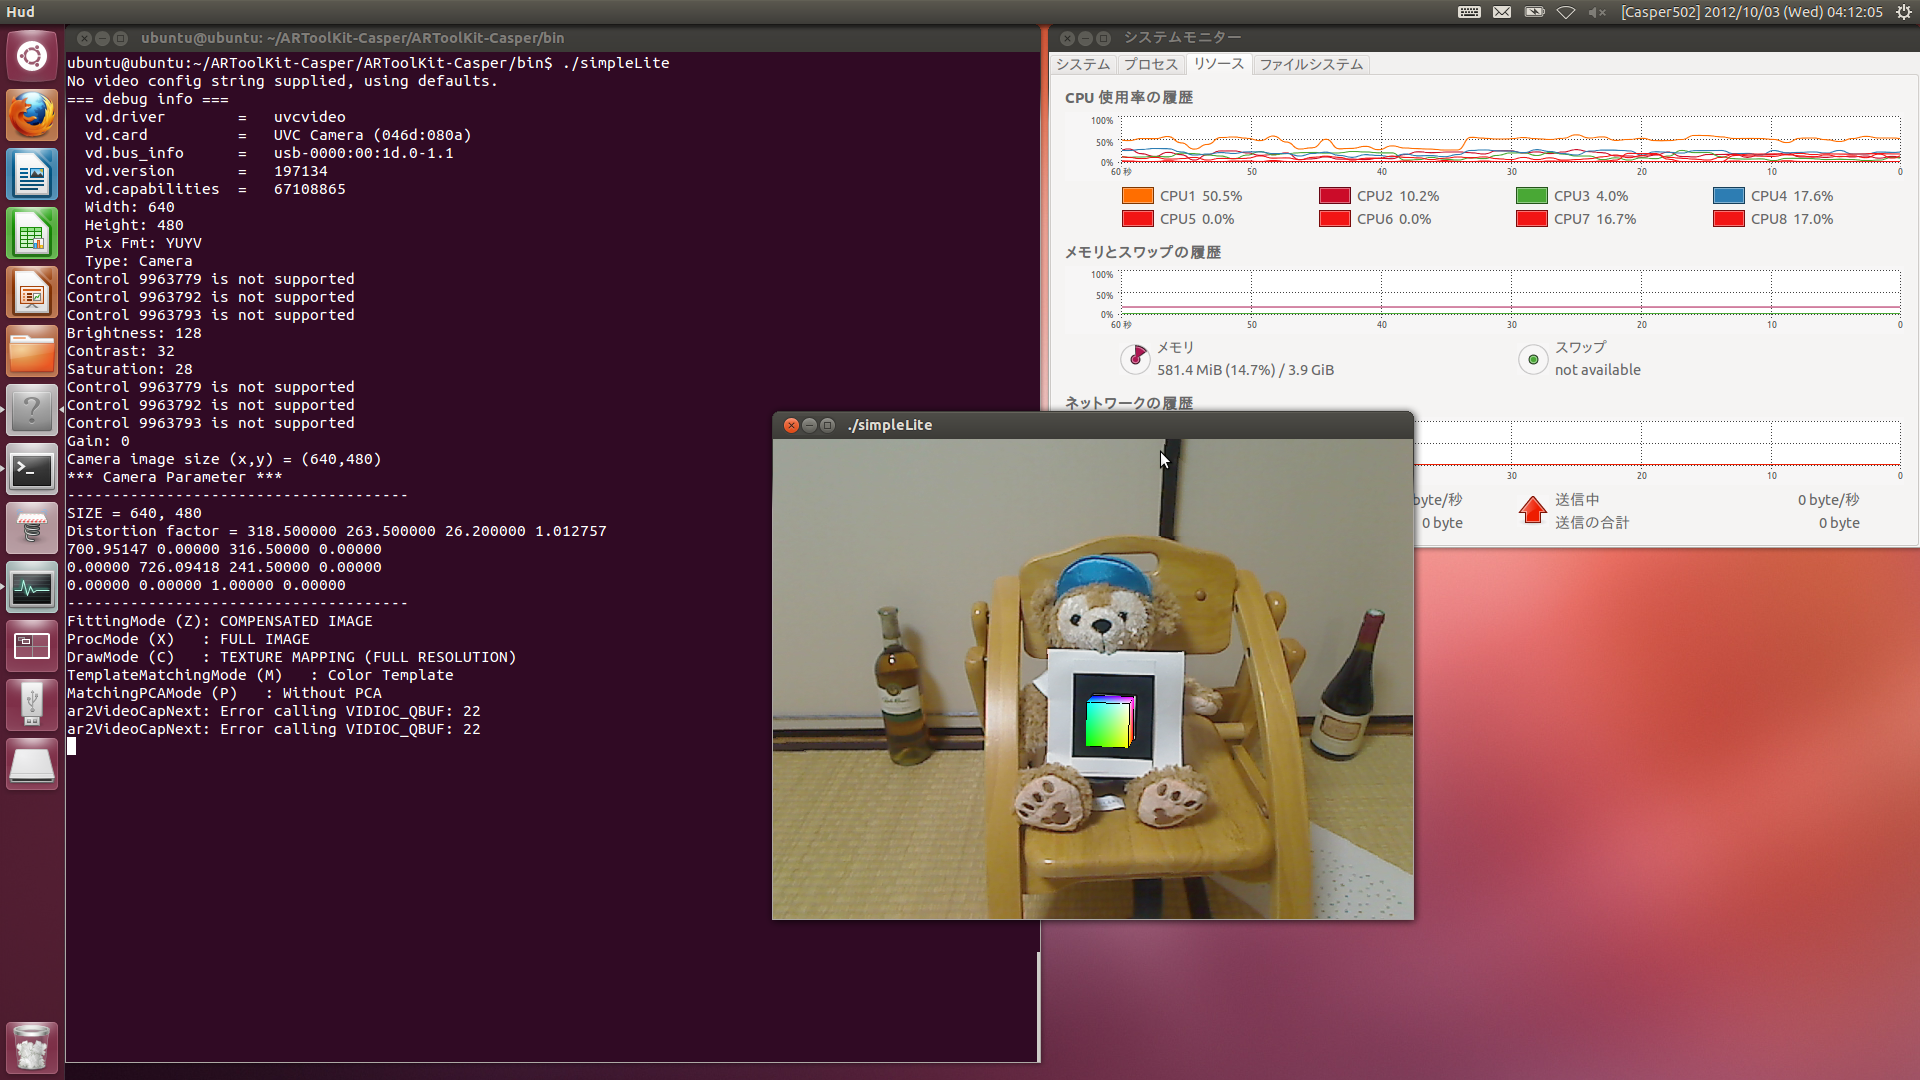Click the memory usage pie color button
Image resolution: width=1920 pixels, height=1080 pixels.
1136,358
